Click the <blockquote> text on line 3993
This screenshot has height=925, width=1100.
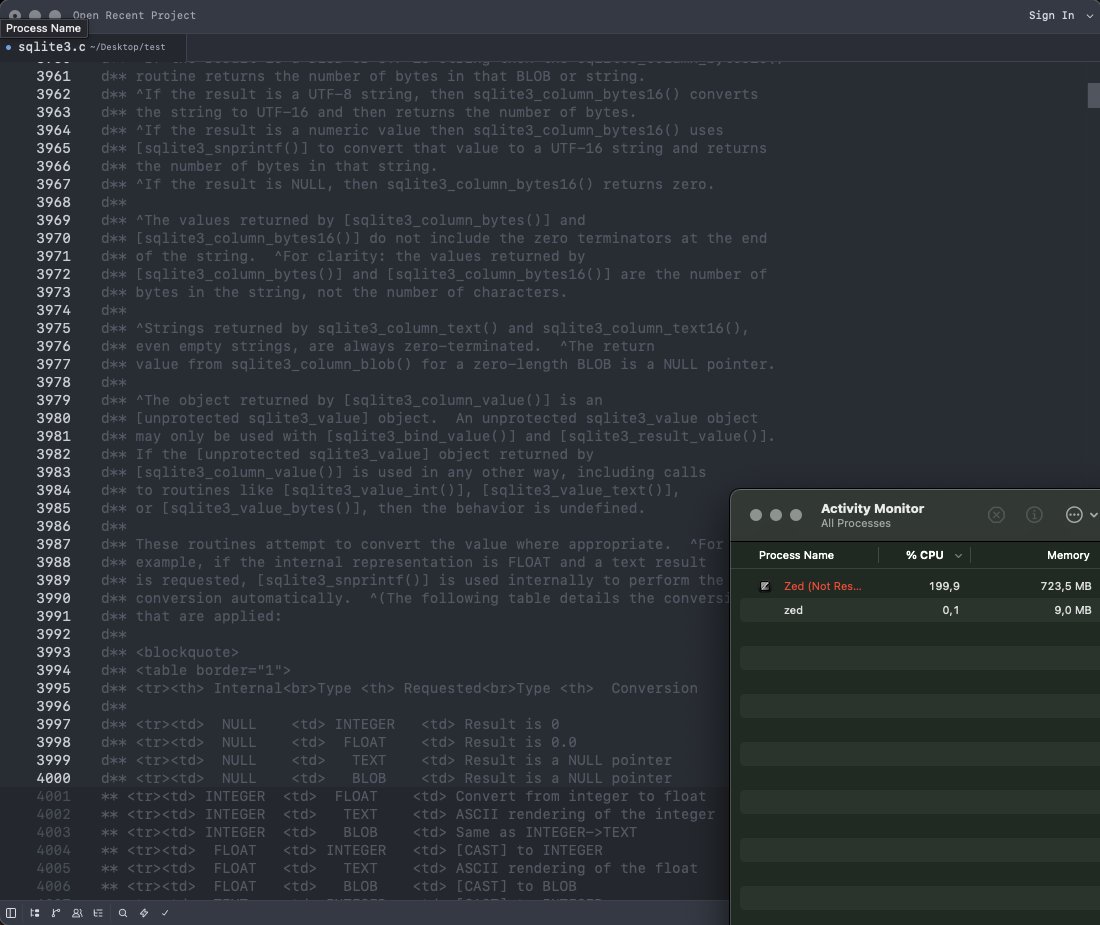(187, 652)
